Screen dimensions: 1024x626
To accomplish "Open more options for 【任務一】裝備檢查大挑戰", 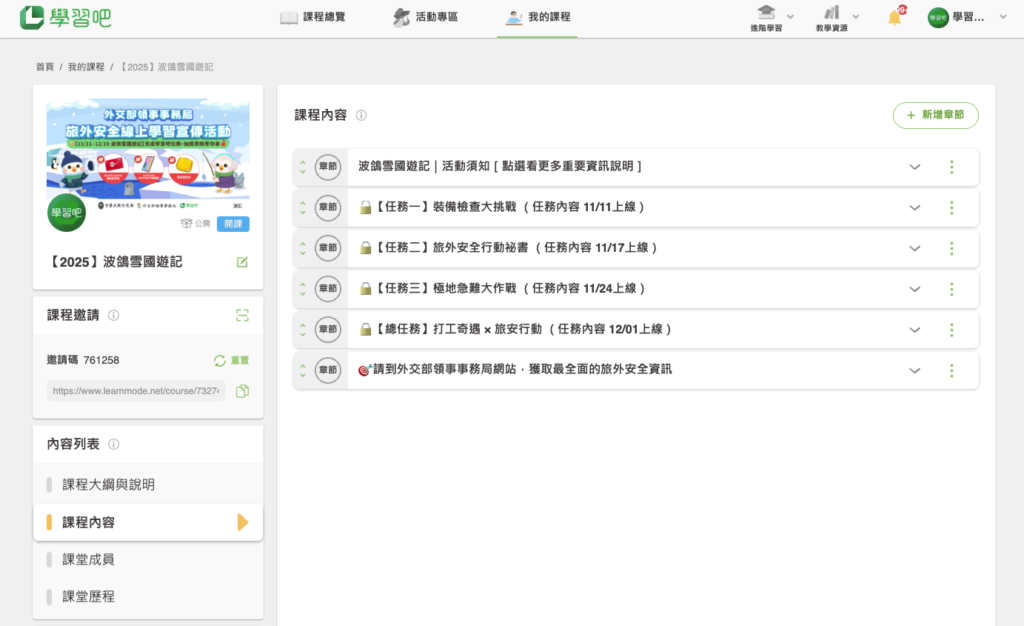I will coord(951,207).
